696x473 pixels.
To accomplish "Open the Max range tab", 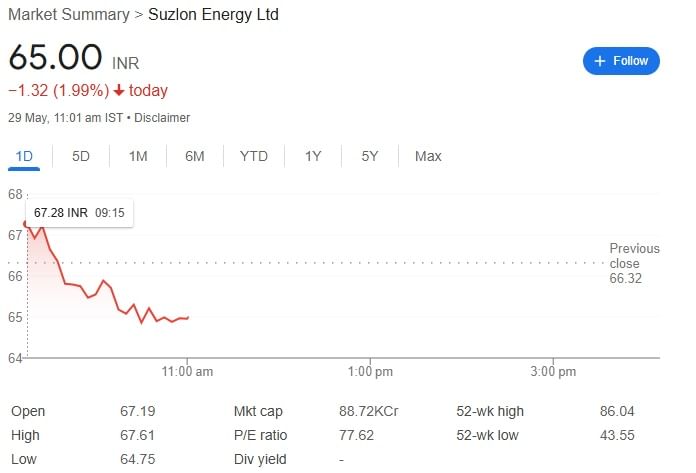I will click(428, 156).
